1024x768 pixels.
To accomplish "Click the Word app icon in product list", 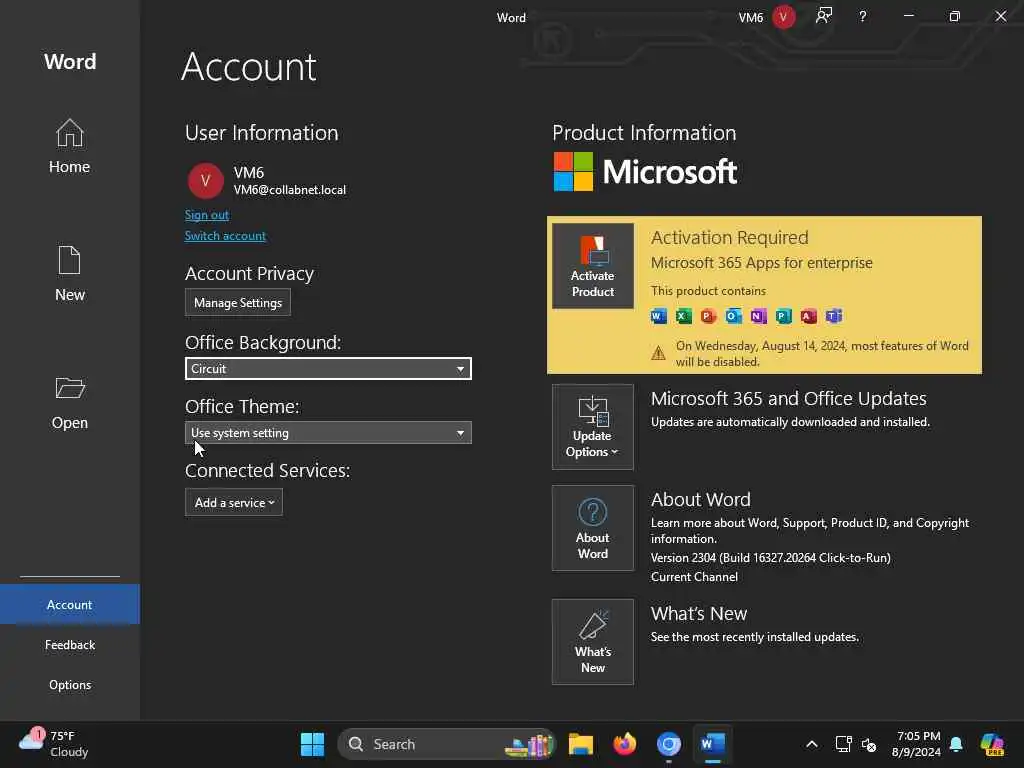I will [x=659, y=316].
